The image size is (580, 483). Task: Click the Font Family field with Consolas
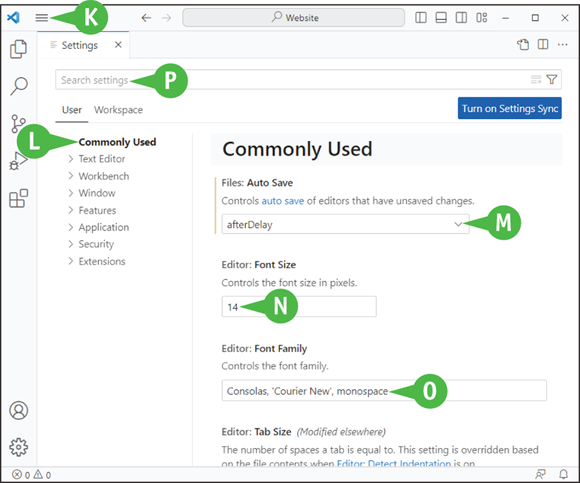[x=384, y=391]
